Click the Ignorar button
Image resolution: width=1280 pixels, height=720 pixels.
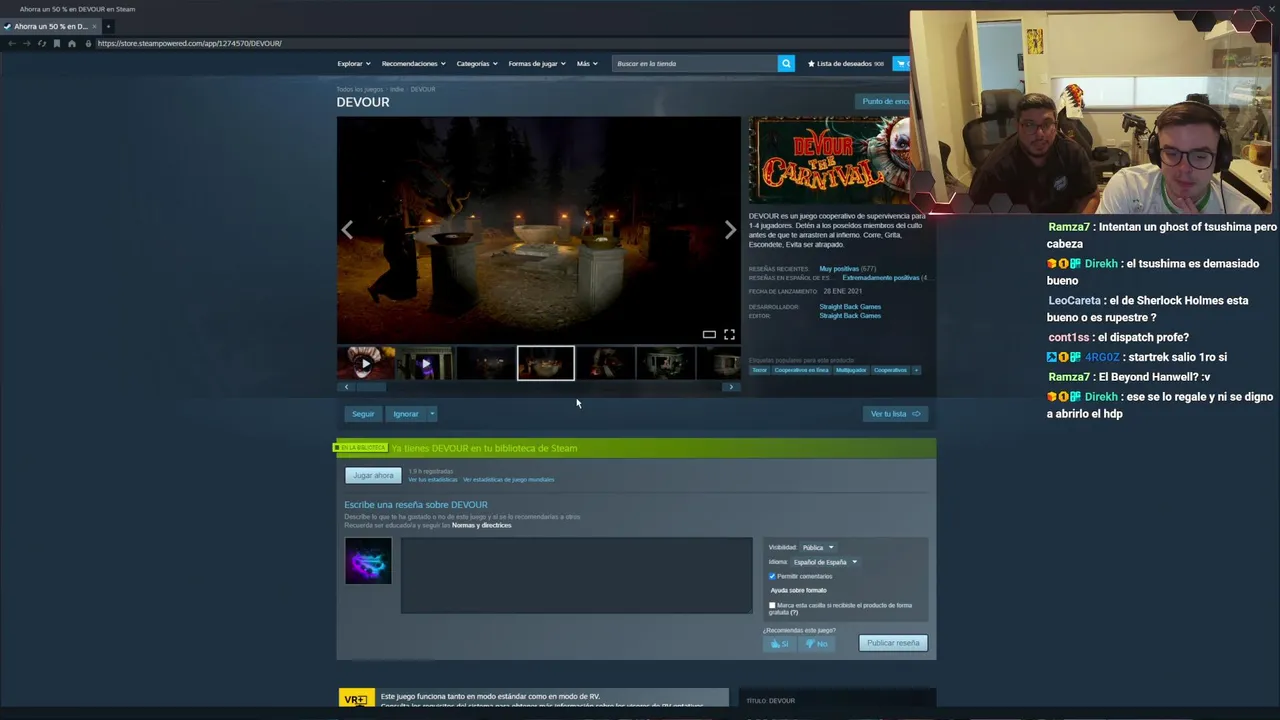point(405,414)
